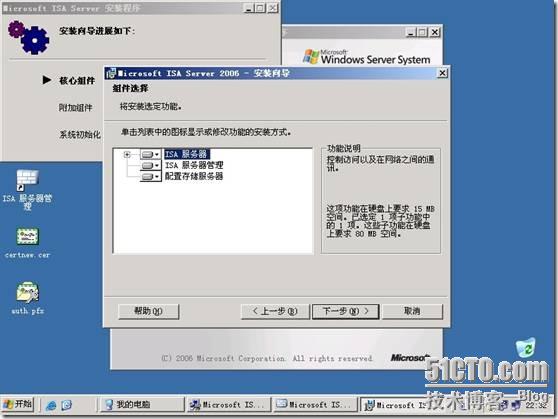The image size is (558, 419).
Task: Open the Recycle Bin desktop icon
Action: coord(526,348)
